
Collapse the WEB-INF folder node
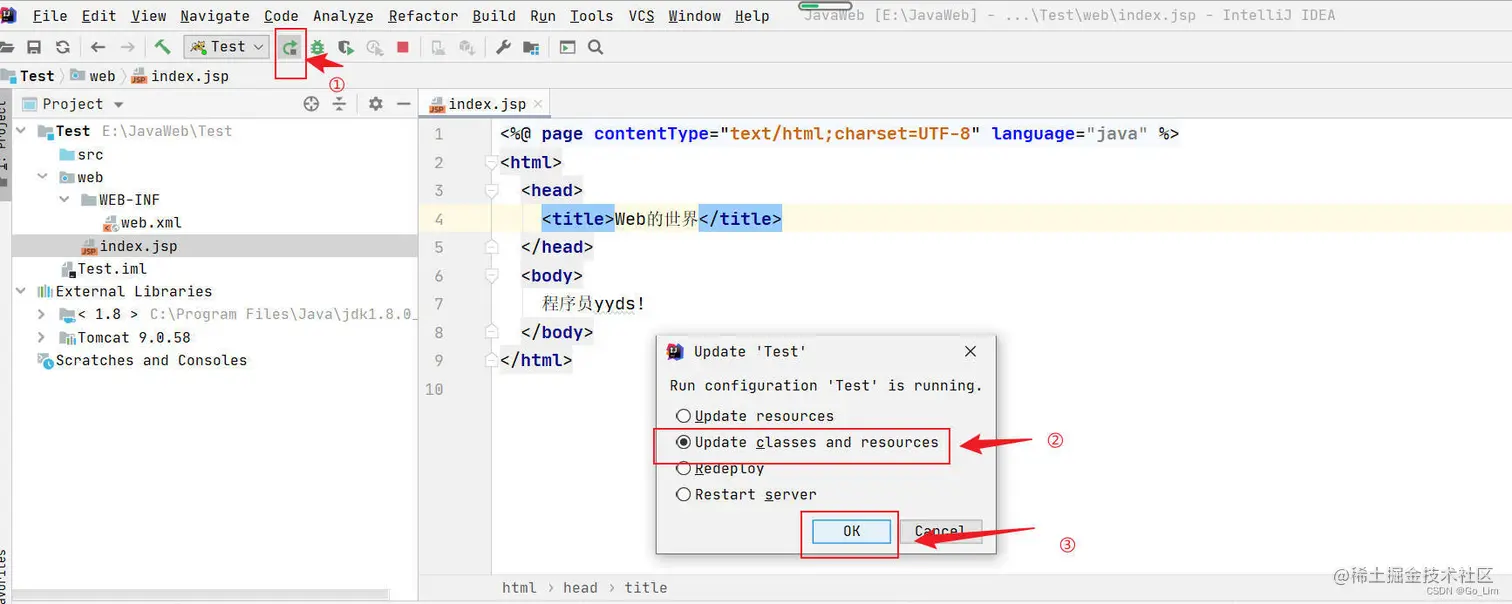[x=64, y=200]
